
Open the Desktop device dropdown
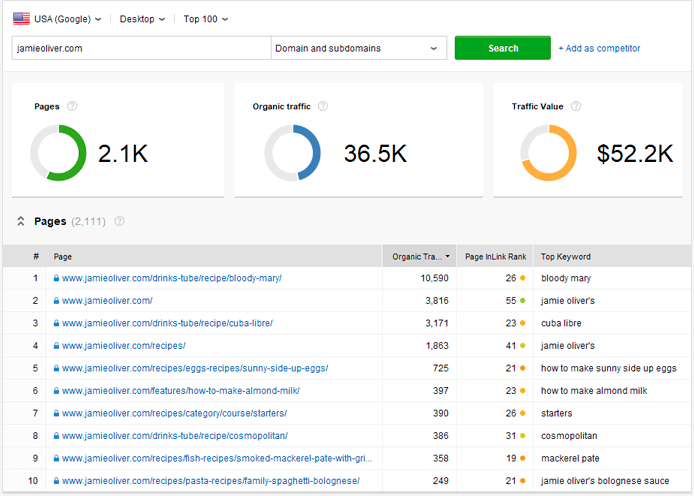142,19
